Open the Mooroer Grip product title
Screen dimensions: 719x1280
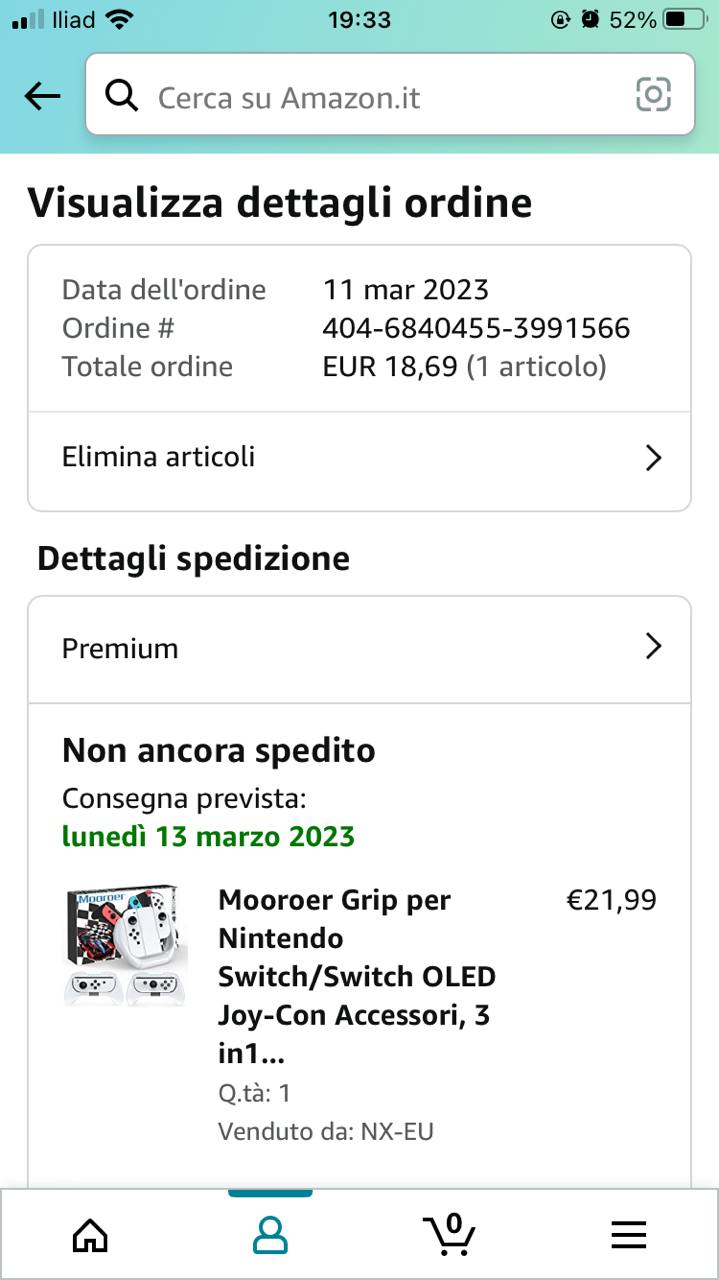coord(356,976)
